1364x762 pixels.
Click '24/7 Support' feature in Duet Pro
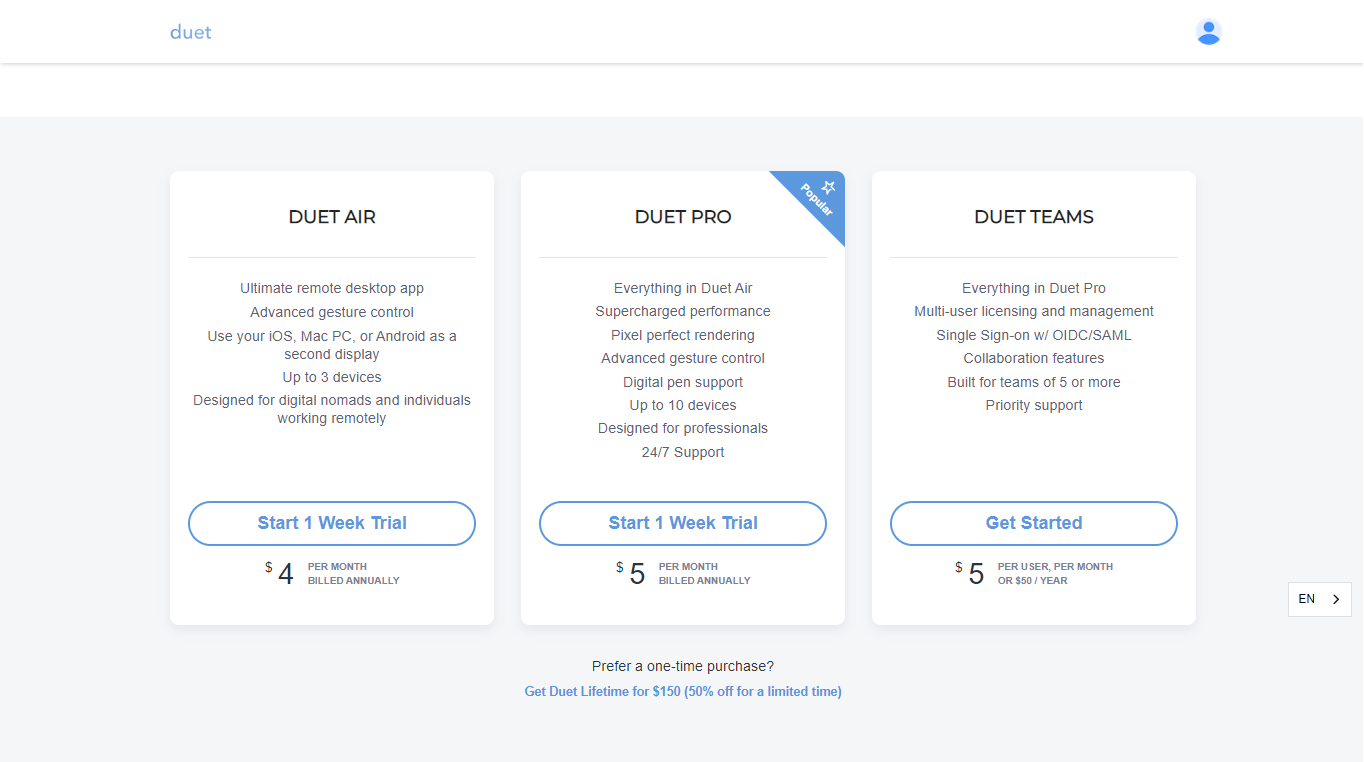(683, 452)
